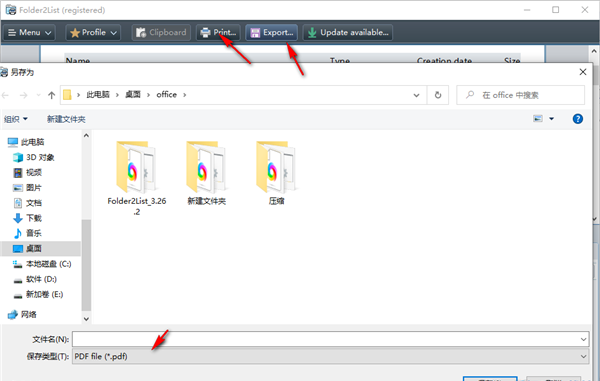Click the search box 在 office 中搜索
Viewport: 600px width, 381px height.
pyautogui.click(x=520, y=95)
